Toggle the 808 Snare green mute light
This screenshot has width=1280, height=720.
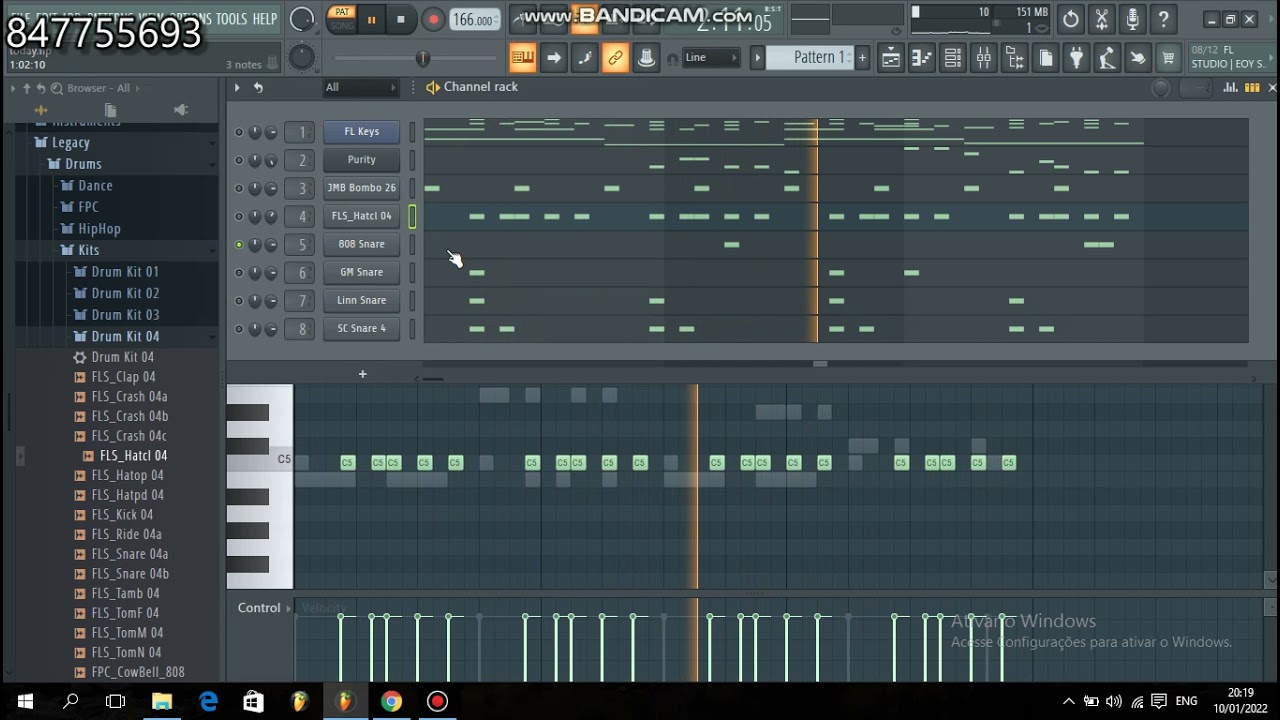[x=239, y=244]
